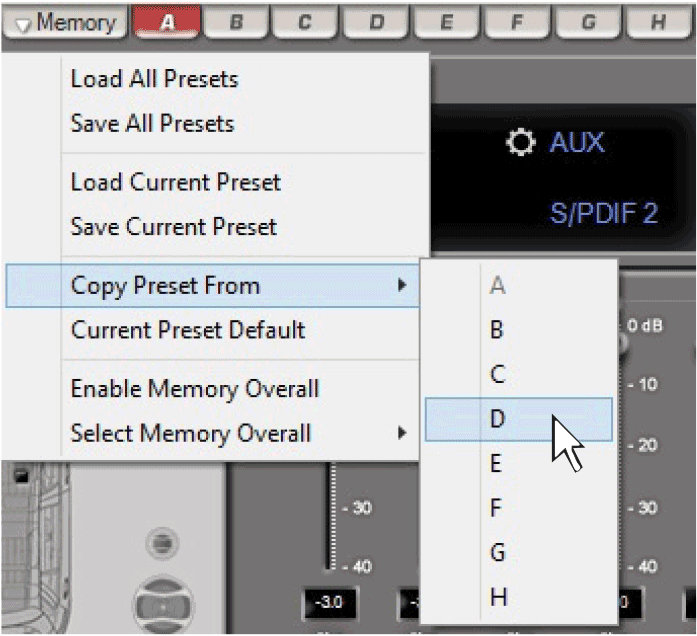This screenshot has width=697, height=636.
Task: Switch to memory preset tab D
Action: pos(376,22)
